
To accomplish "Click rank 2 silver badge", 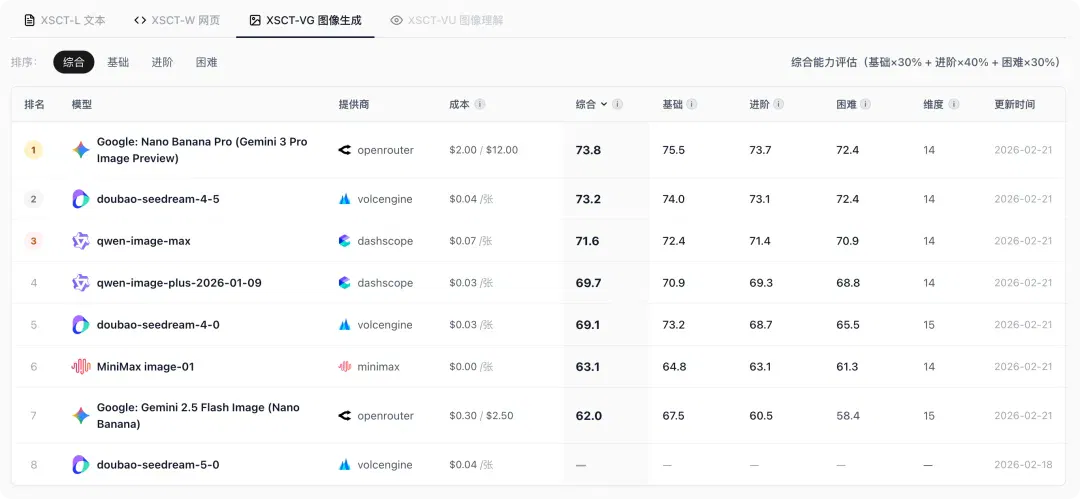I will [x=34, y=199].
